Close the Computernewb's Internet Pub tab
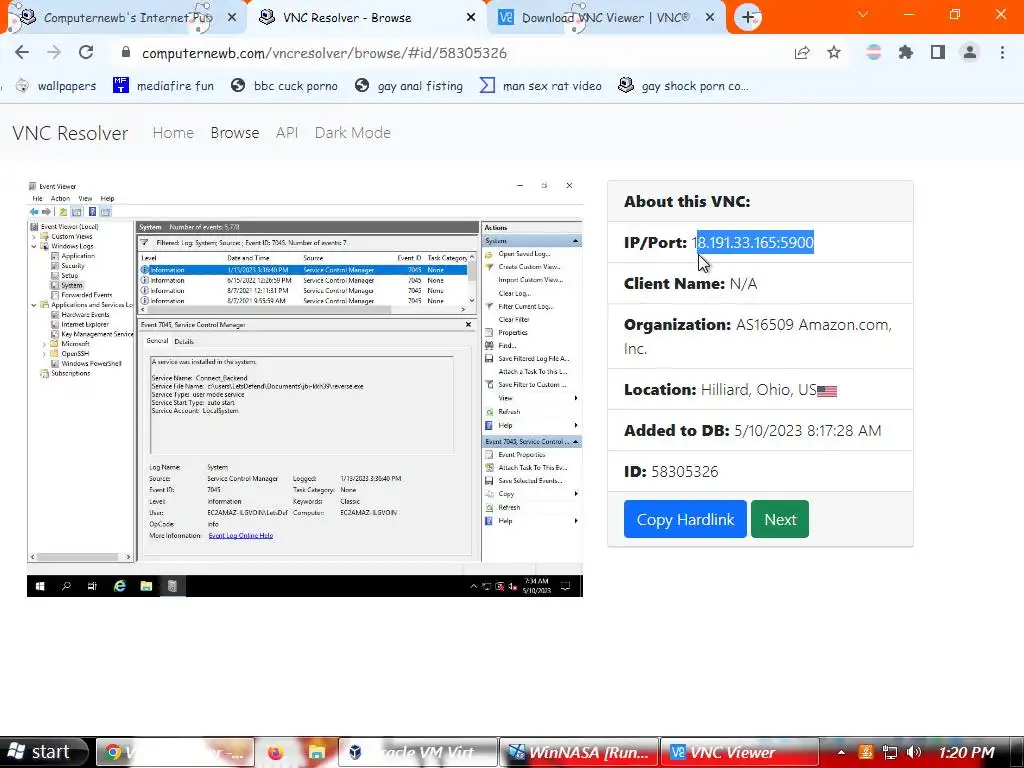 [x=232, y=18]
